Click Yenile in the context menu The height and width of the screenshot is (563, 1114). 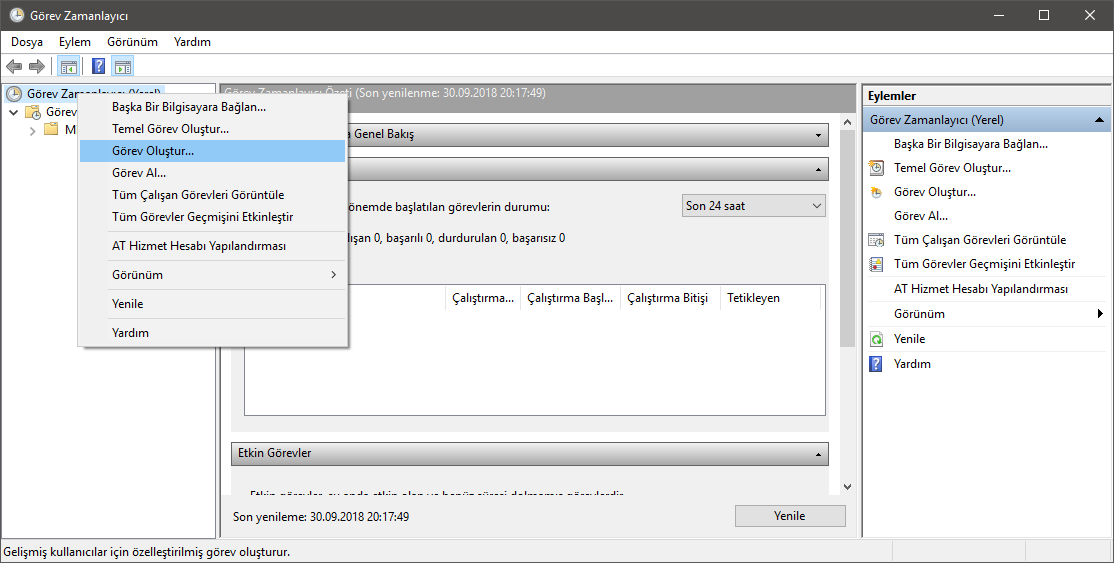point(212,304)
